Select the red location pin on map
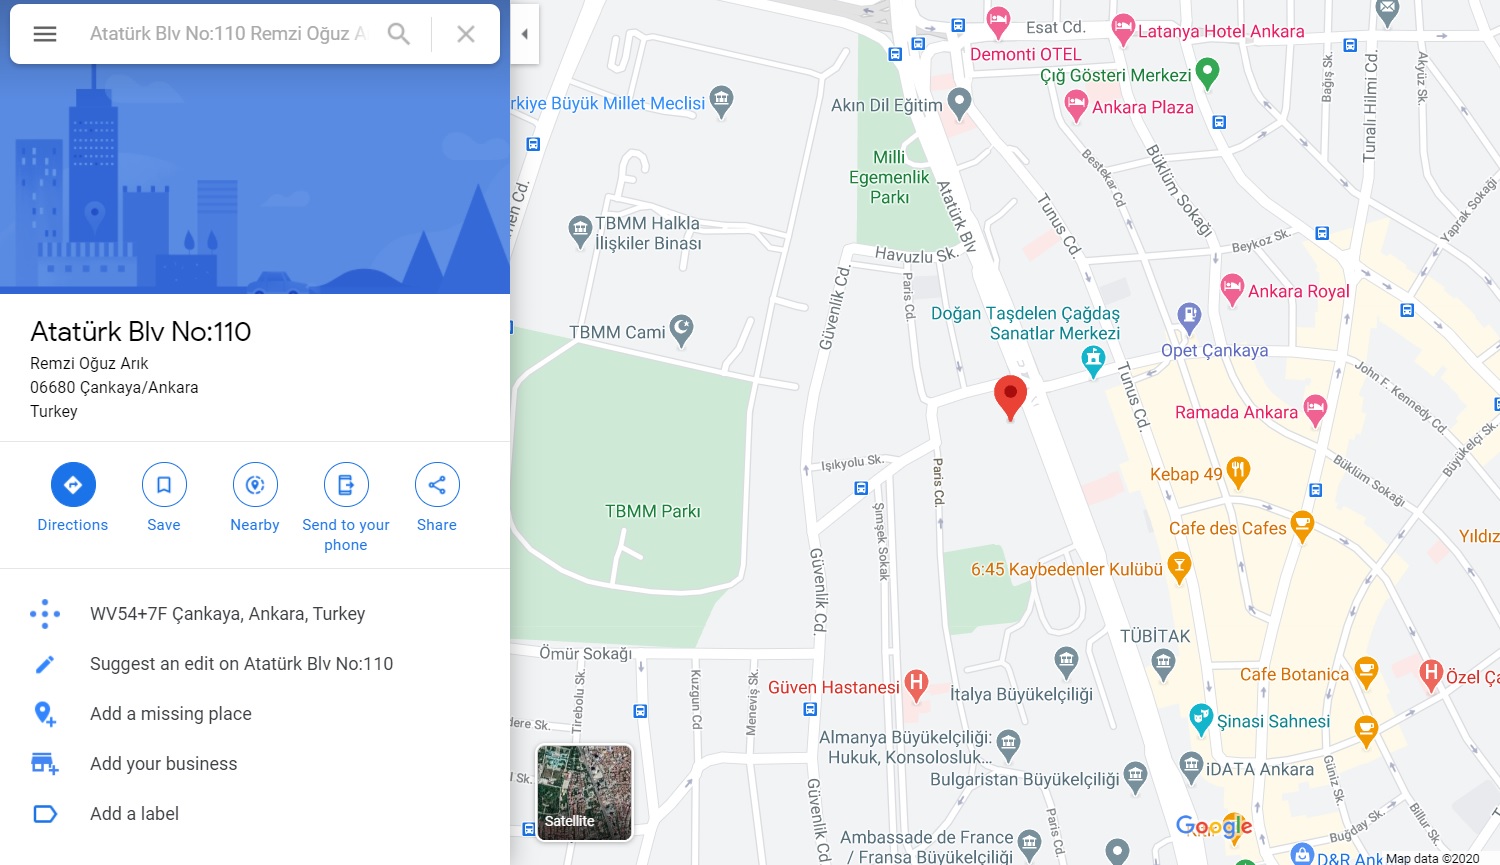Image resolution: width=1500 pixels, height=865 pixels. 1010,397
